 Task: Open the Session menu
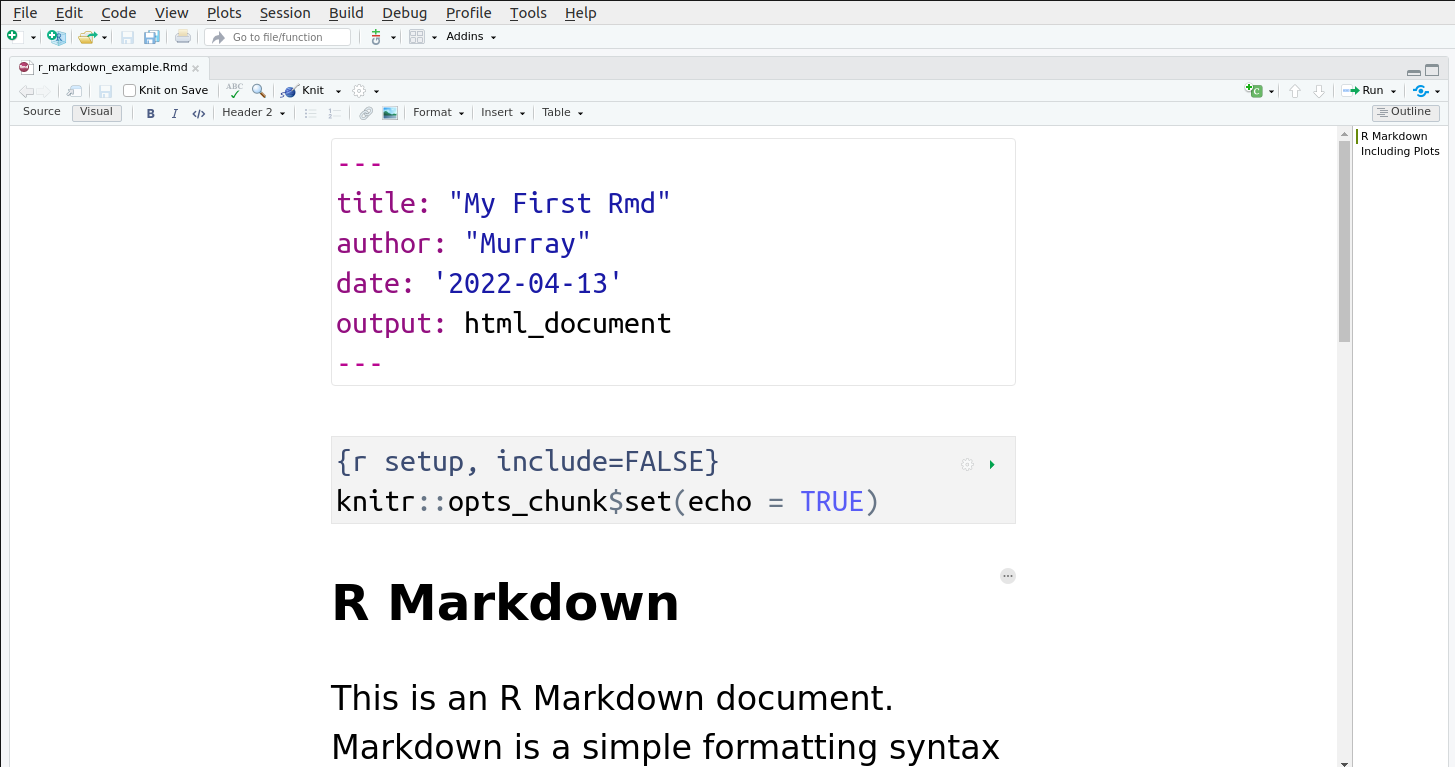(285, 13)
